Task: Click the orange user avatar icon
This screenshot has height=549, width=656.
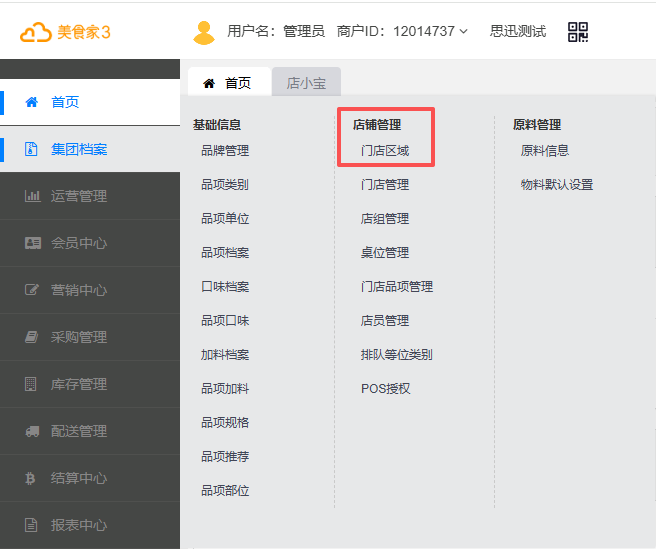Action: click(204, 32)
